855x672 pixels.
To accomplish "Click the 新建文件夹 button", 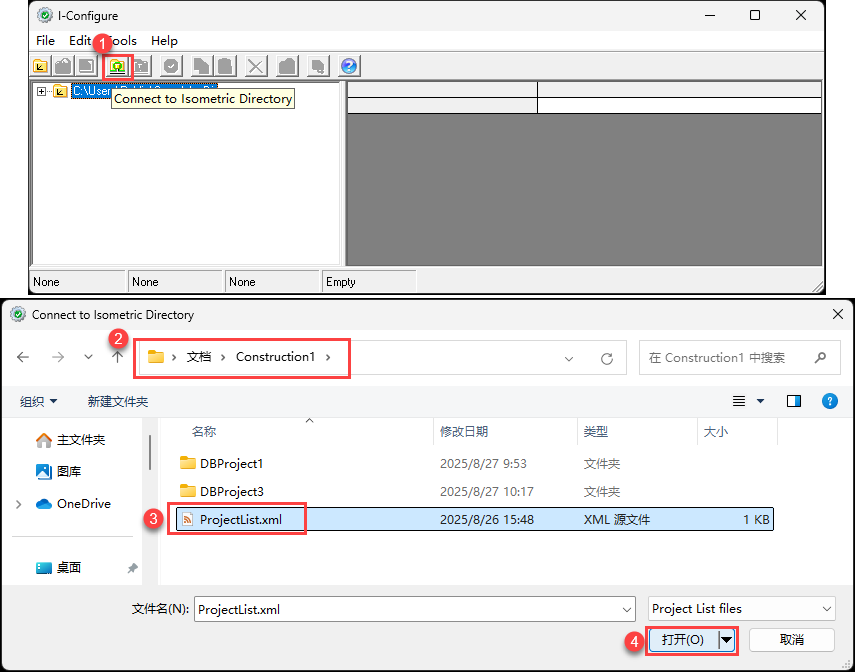I will pyautogui.click(x=118, y=401).
